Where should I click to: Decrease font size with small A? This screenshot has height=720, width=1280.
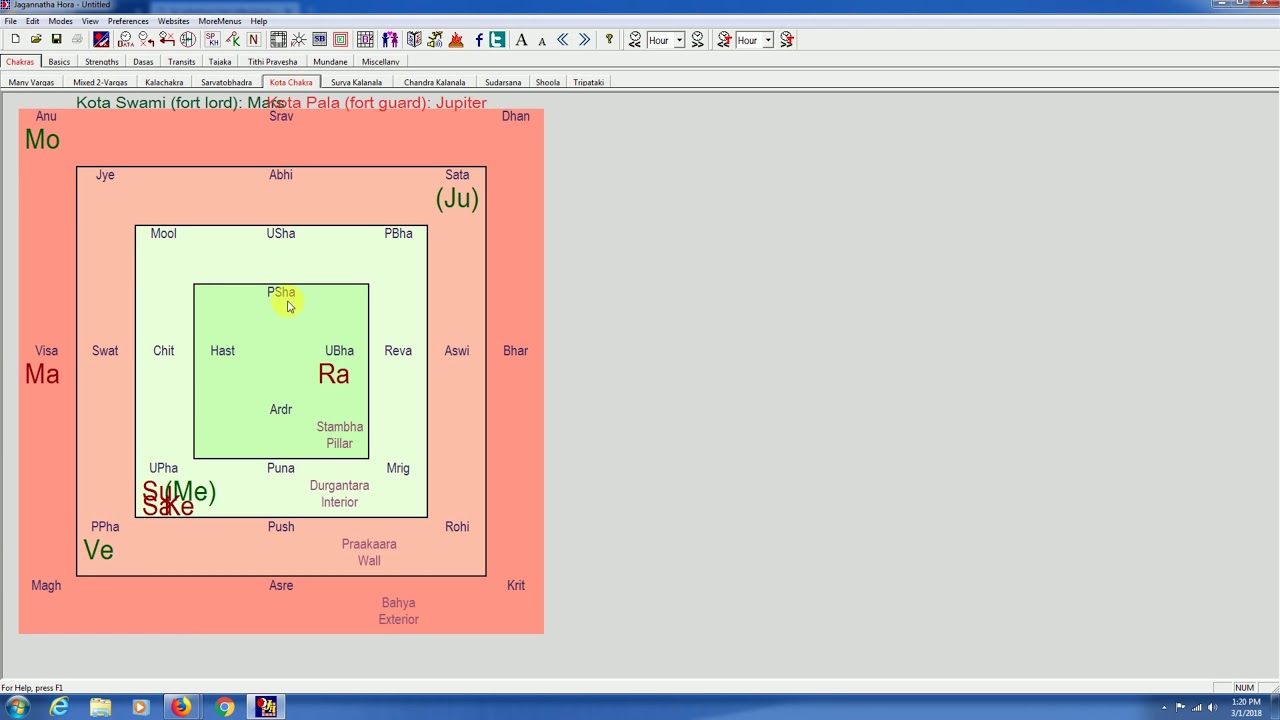[542, 40]
